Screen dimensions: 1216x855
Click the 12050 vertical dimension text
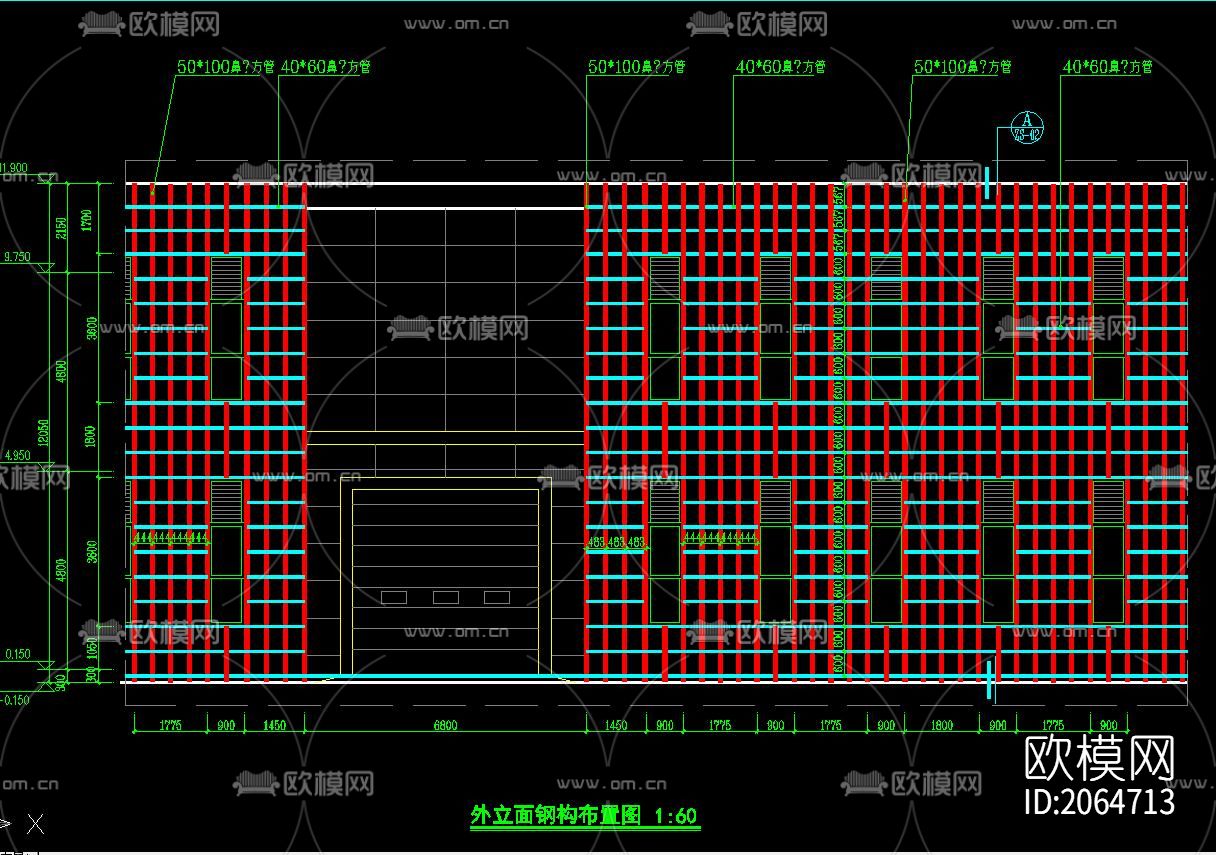43,432
